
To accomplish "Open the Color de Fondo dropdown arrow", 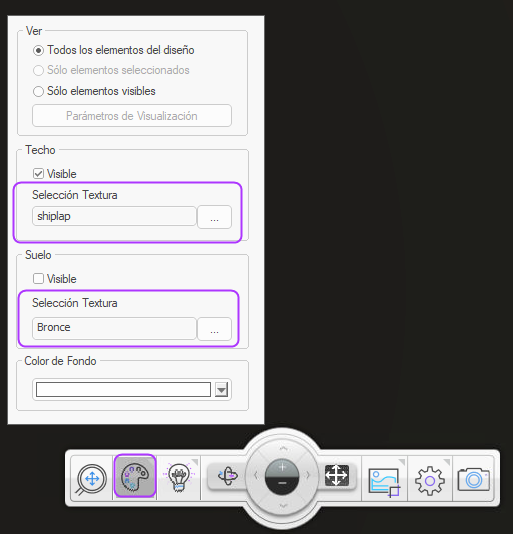I will click(221, 389).
